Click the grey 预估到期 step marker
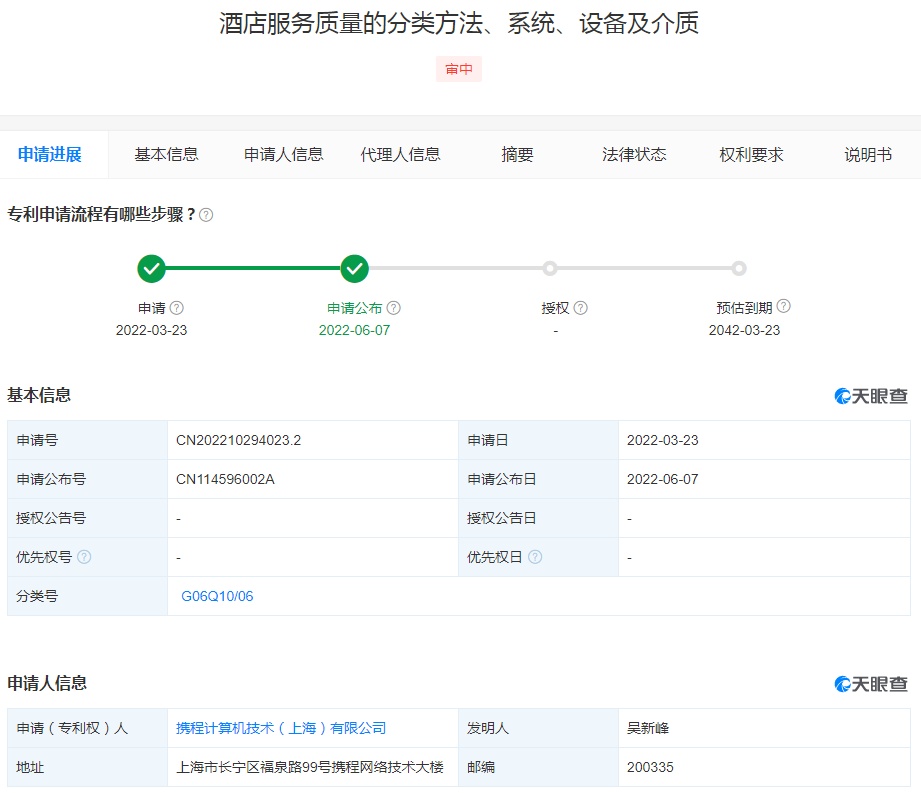Image resolution: width=921 pixels, height=793 pixels. 739,268
